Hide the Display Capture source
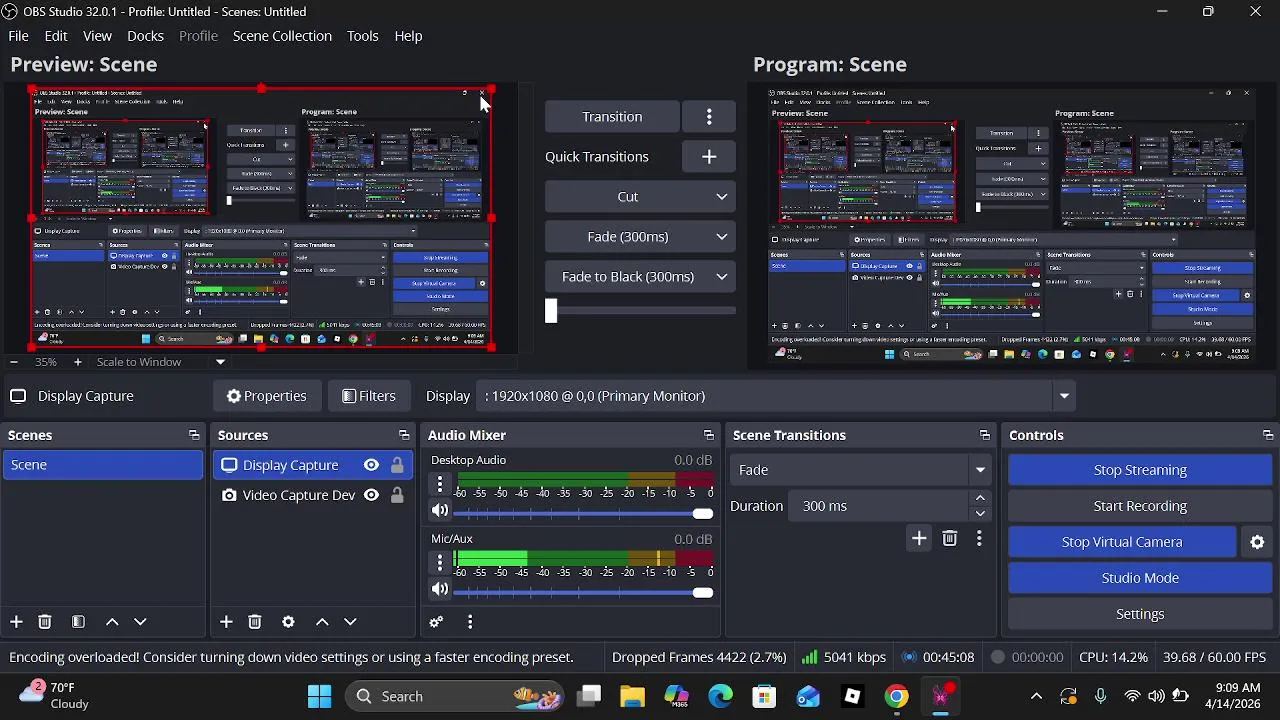Screen dimensions: 1280x720 tap(371, 465)
